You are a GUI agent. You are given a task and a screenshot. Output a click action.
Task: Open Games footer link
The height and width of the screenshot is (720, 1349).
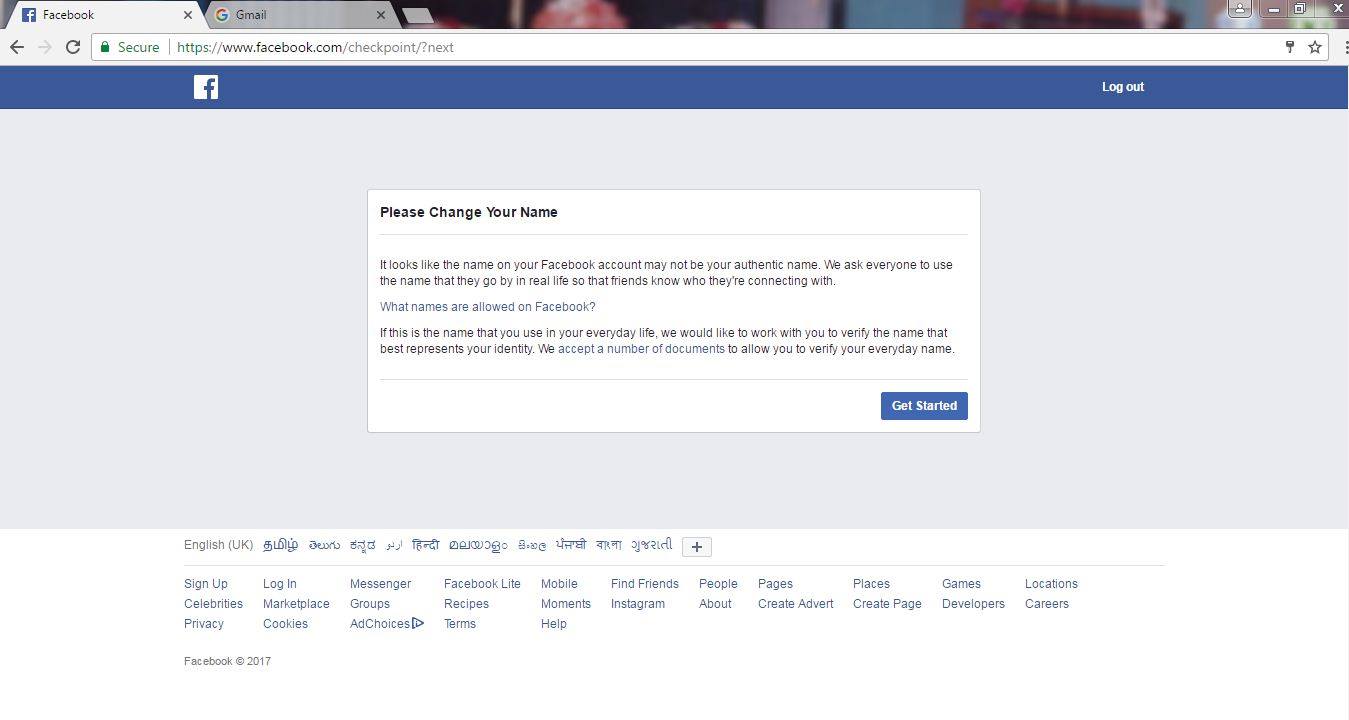point(961,584)
